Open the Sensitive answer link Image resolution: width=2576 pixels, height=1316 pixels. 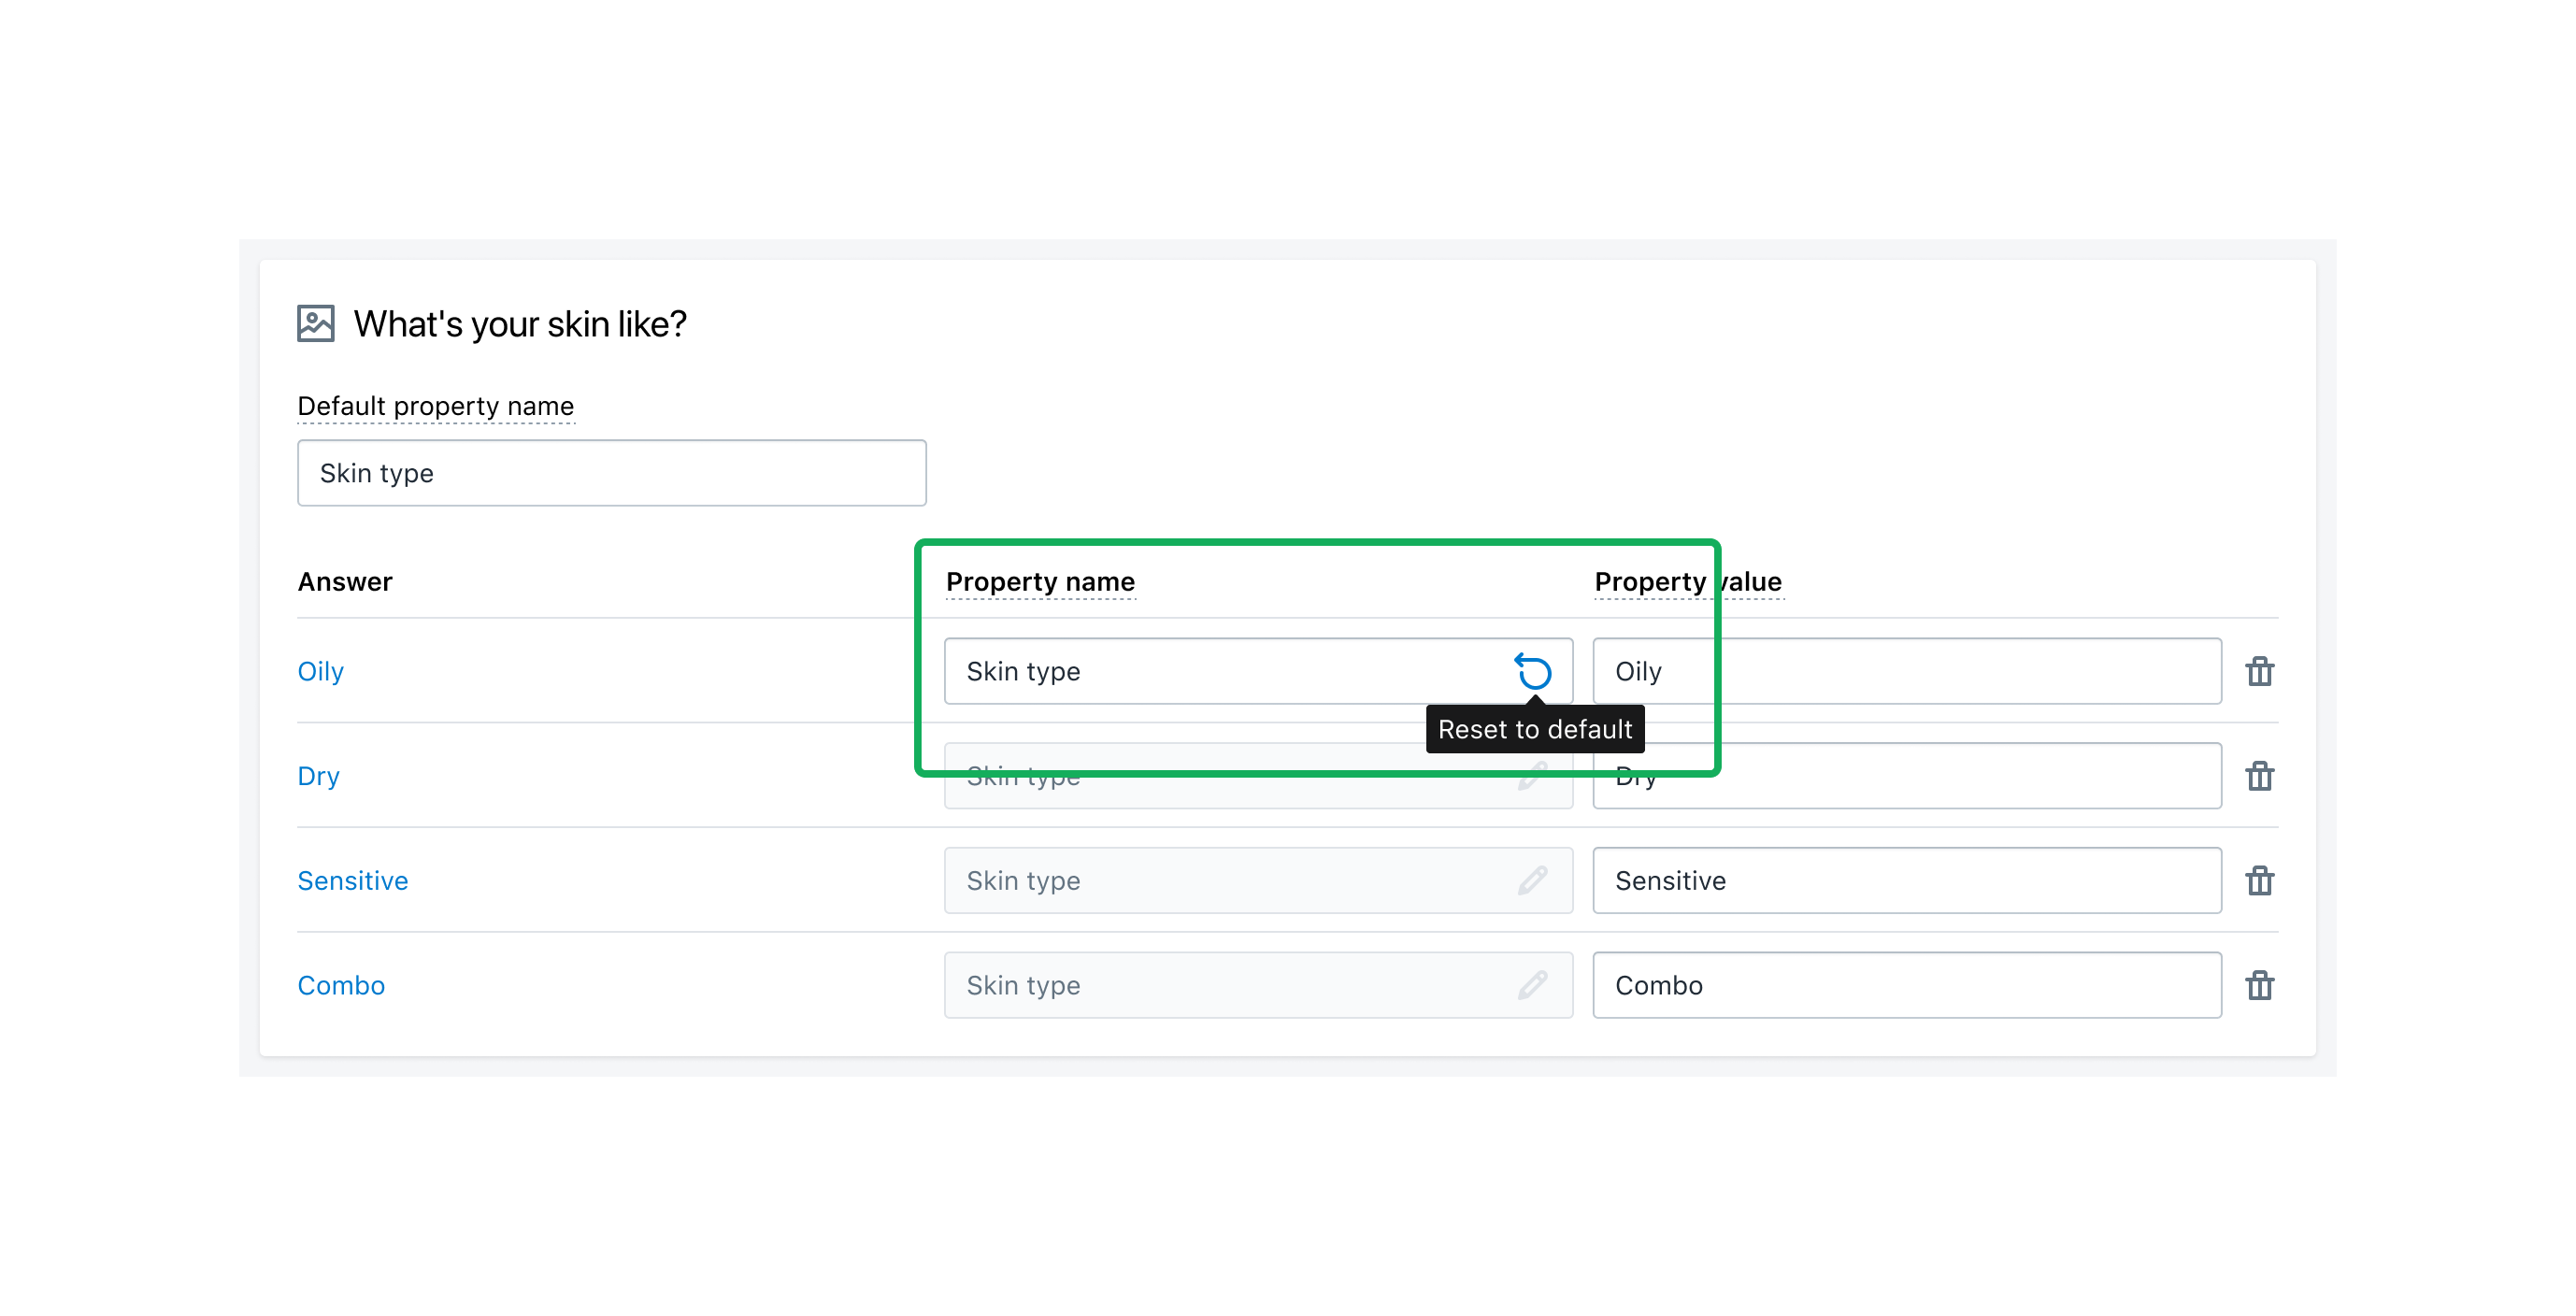click(x=352, y=881)
